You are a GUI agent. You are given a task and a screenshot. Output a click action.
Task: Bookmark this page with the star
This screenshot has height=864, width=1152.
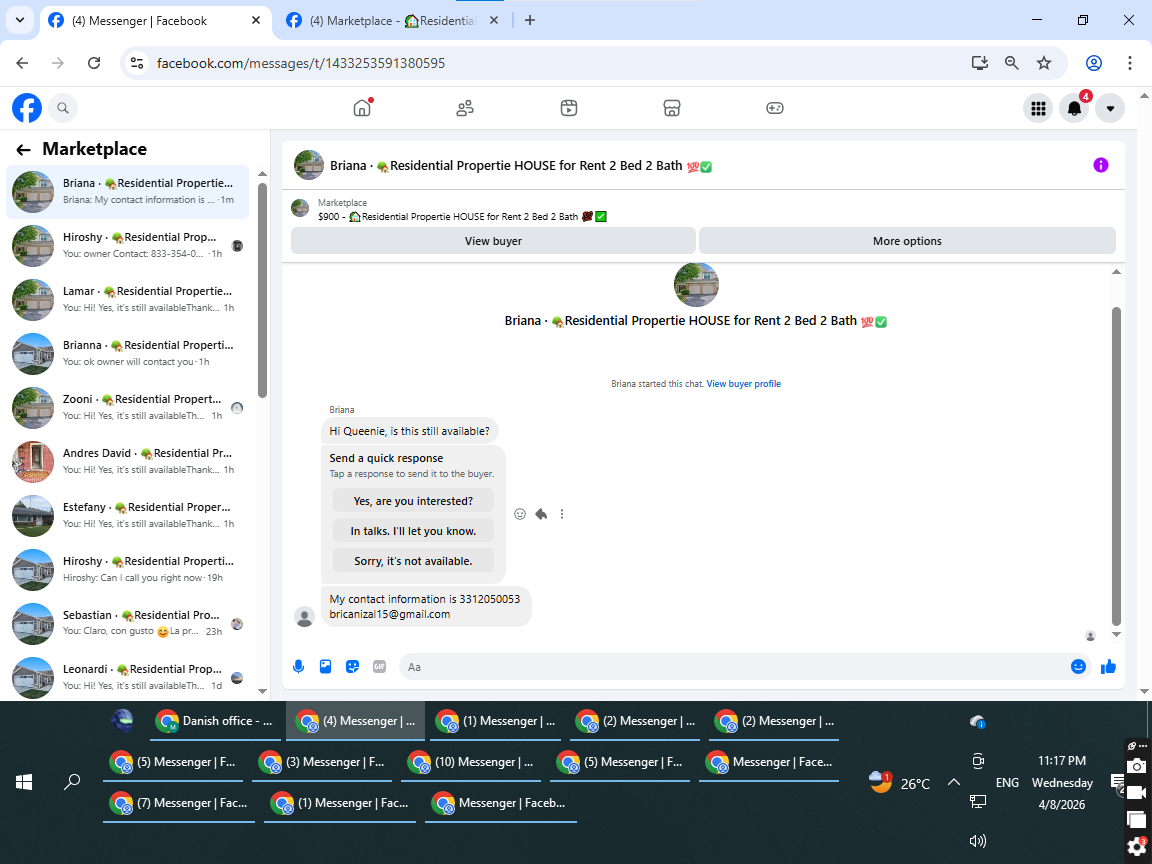tap(1044, 63)
